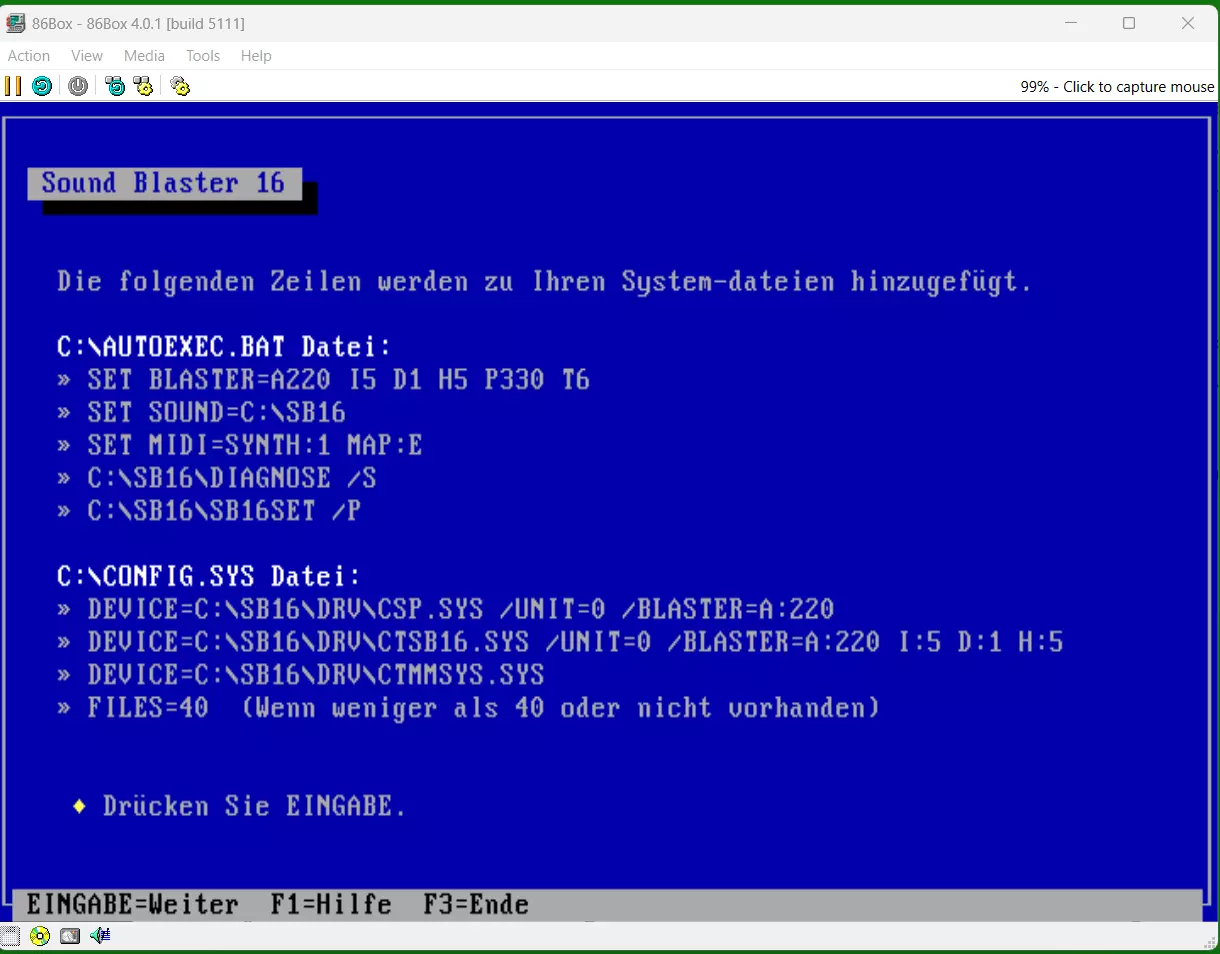
Task: Click the EINGABE=Weiter label in bottom bar
Action: pyautogui.click(x=133, y=905)
